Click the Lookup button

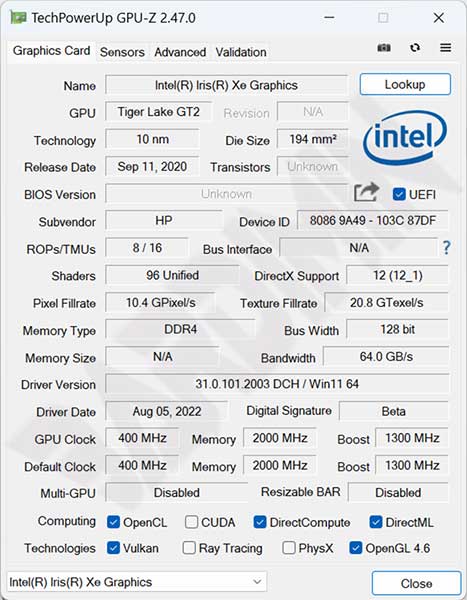click(405, 84)
